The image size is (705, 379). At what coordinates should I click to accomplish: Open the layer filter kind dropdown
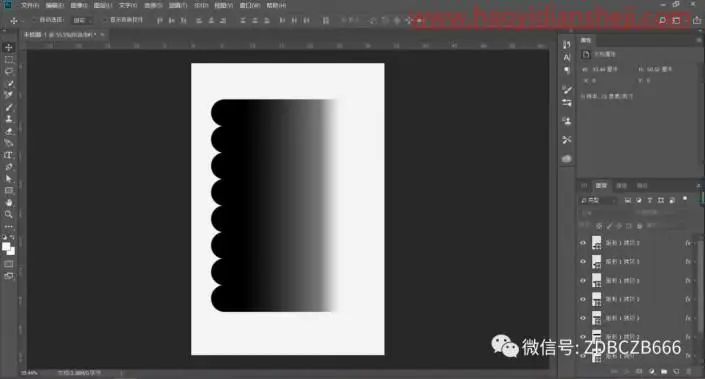pos(598,200)
